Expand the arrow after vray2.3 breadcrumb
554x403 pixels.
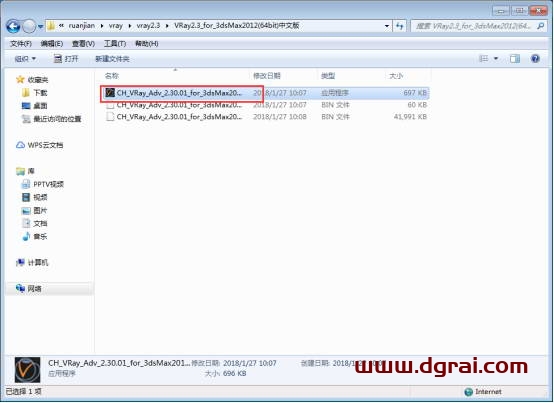pos(167,26)
